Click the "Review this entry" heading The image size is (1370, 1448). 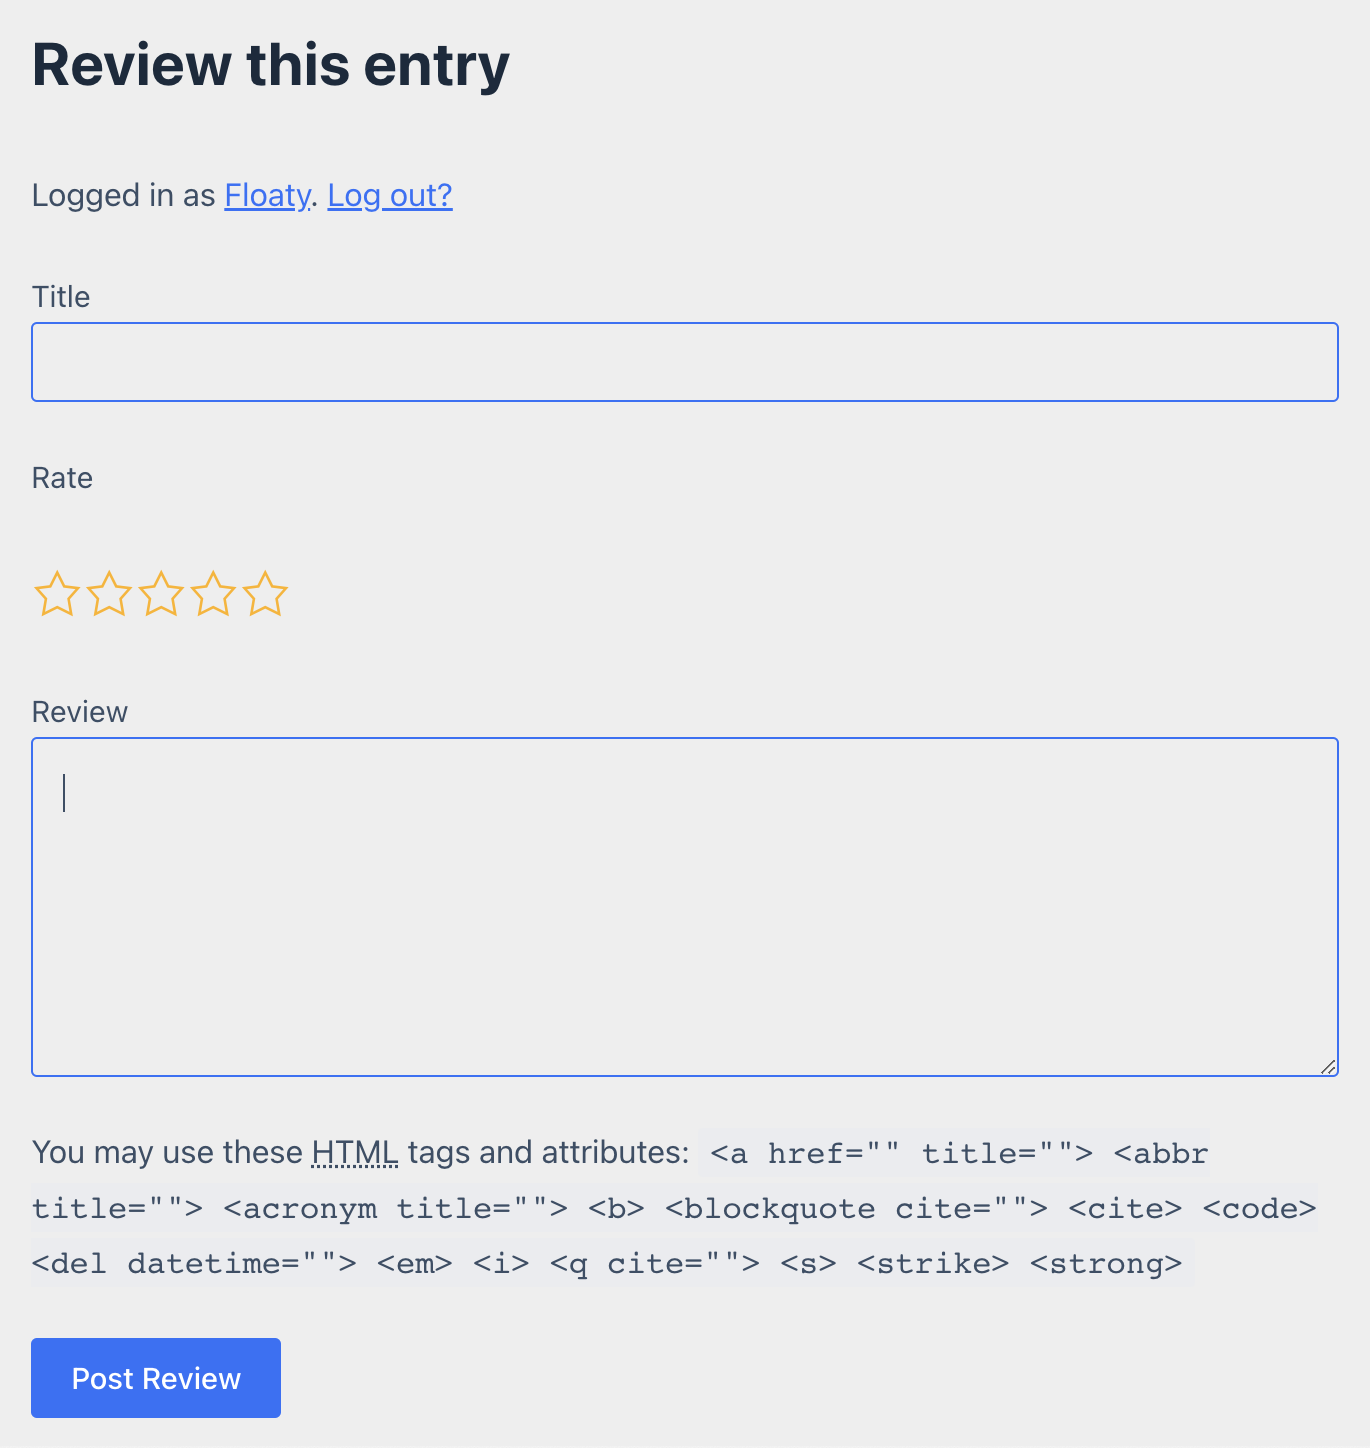271,65
